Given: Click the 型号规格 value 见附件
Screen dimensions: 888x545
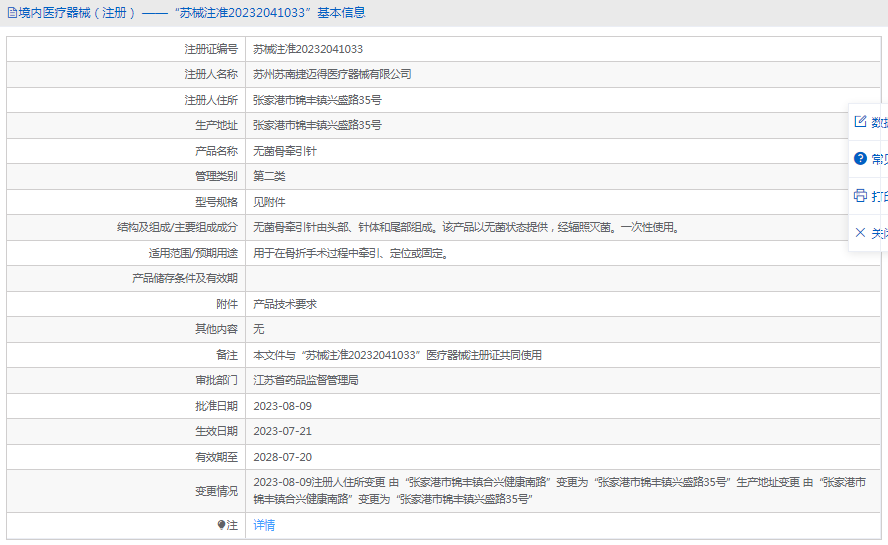Looking at the screenshot, I should click(269, 202).
